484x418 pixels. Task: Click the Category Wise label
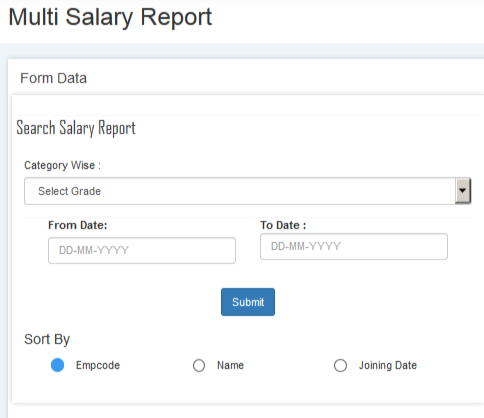click(x=62, y=165)
